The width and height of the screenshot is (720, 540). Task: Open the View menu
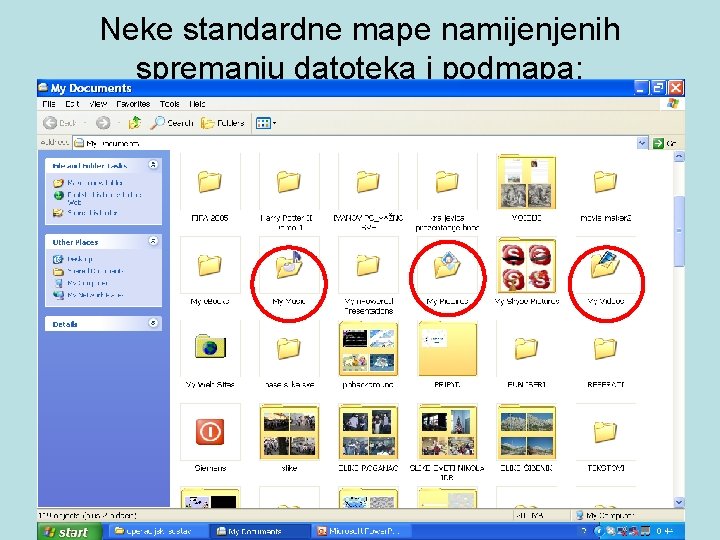(x=98, y=104)
